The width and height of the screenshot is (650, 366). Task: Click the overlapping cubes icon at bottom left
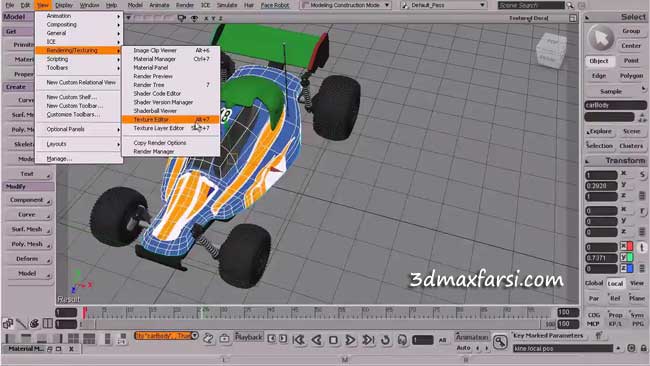8,323
